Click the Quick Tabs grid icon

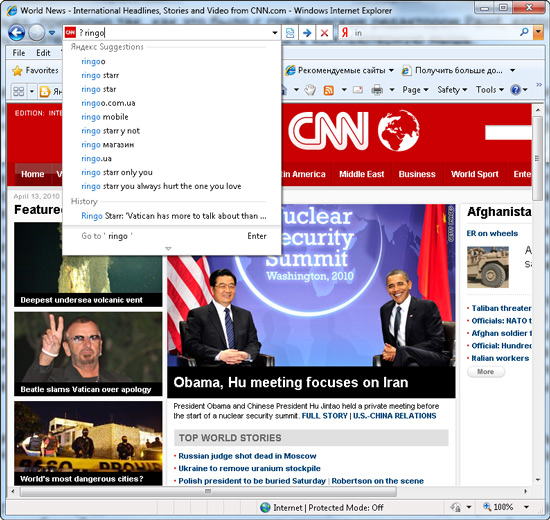pyautogui.click(x=18, y=91)
